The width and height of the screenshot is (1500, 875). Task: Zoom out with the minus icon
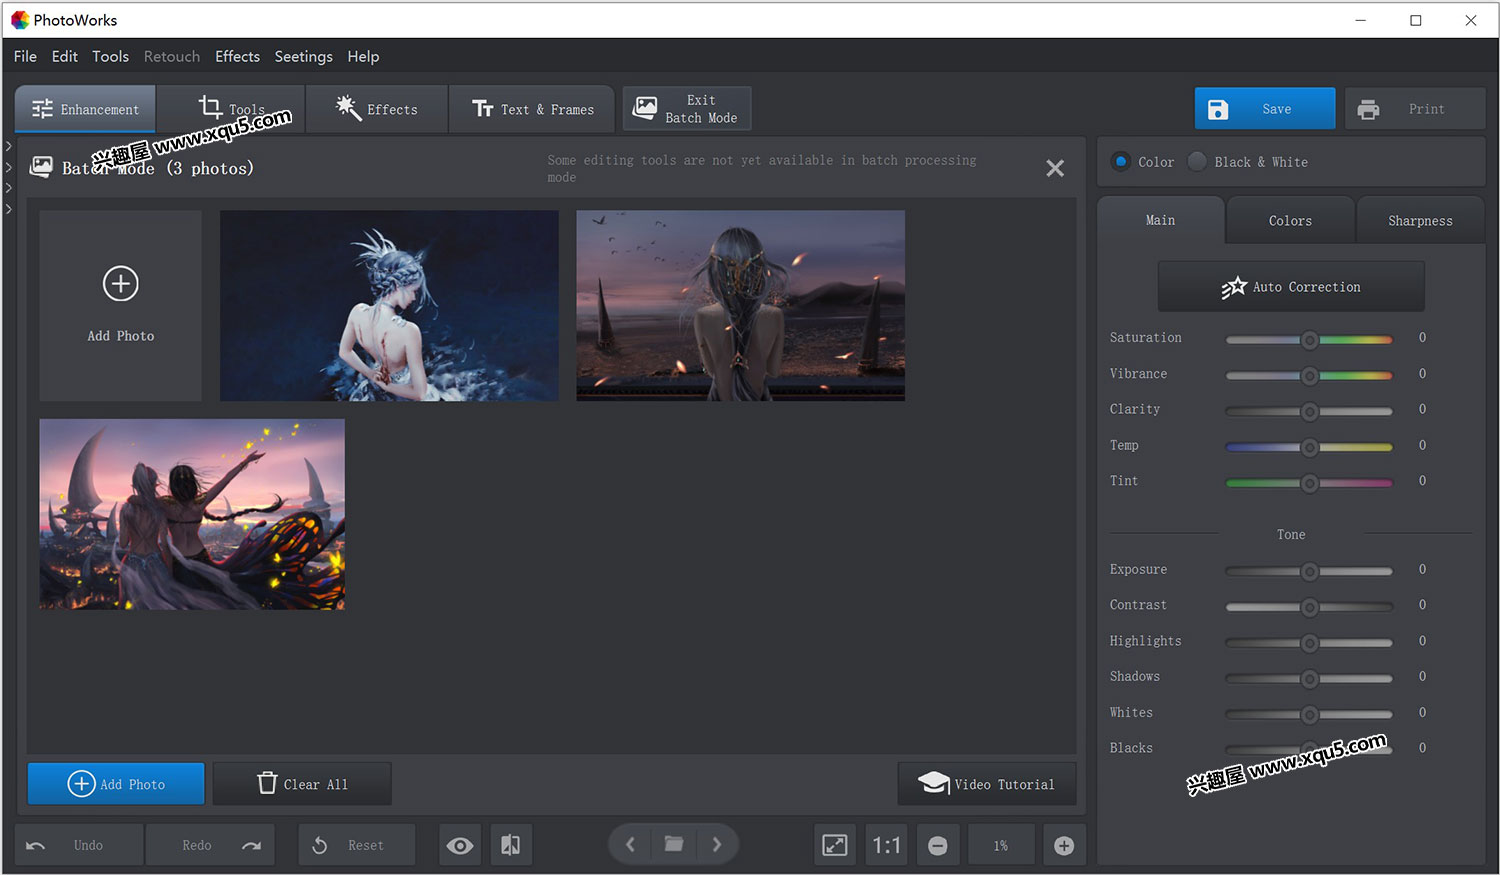pyautogui.click(x=938, y=845)
